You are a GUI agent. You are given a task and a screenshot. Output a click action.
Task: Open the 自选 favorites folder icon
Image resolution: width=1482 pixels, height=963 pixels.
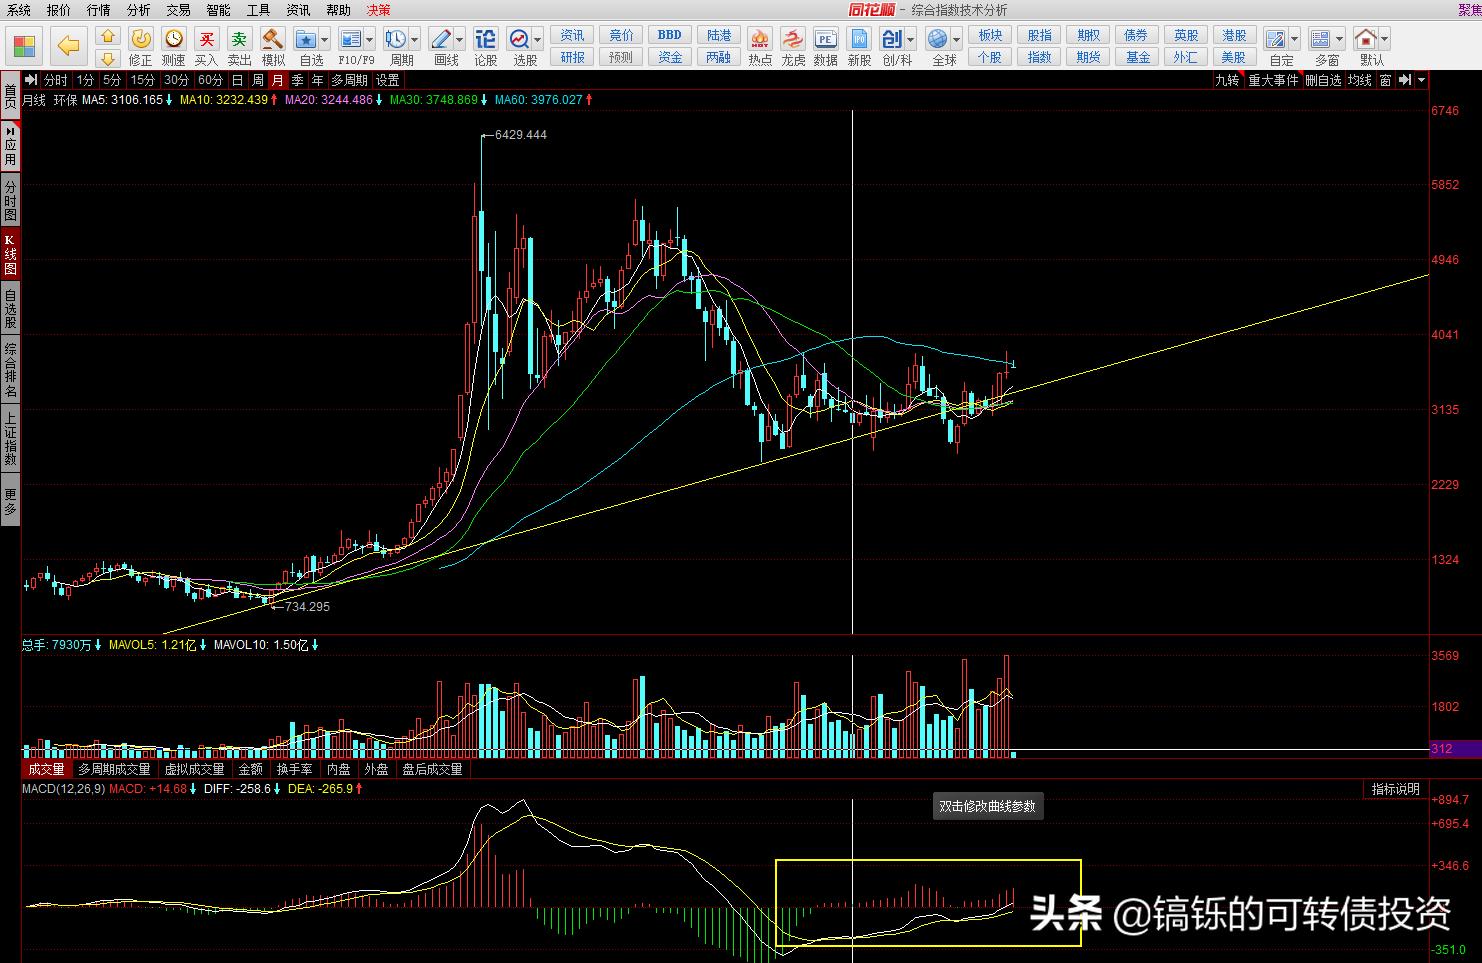point(306,39)
